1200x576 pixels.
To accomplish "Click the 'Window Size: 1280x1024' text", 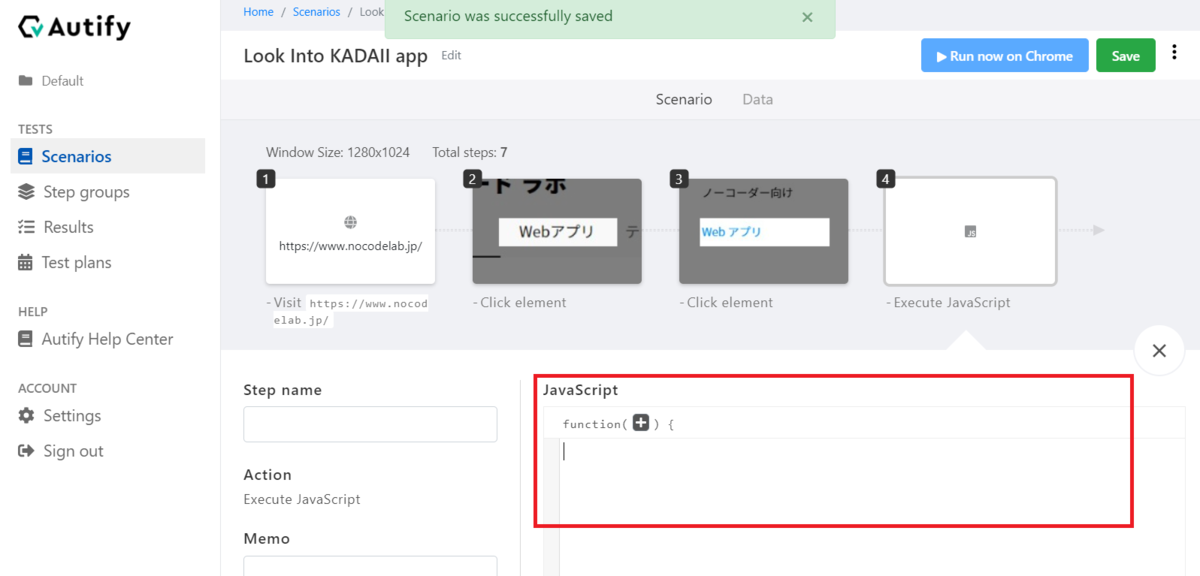I will click(x=338, y=153).
